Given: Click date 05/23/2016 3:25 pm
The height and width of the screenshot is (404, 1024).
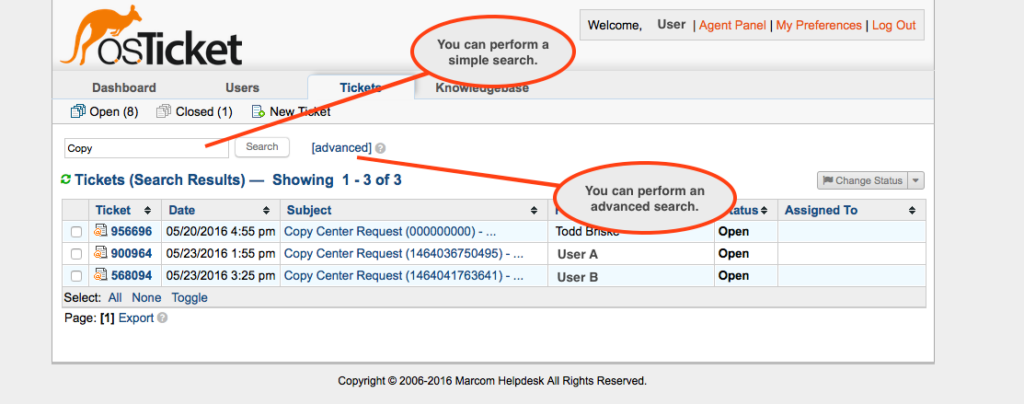Looking at the screenshot, I should tap(220, 276).
